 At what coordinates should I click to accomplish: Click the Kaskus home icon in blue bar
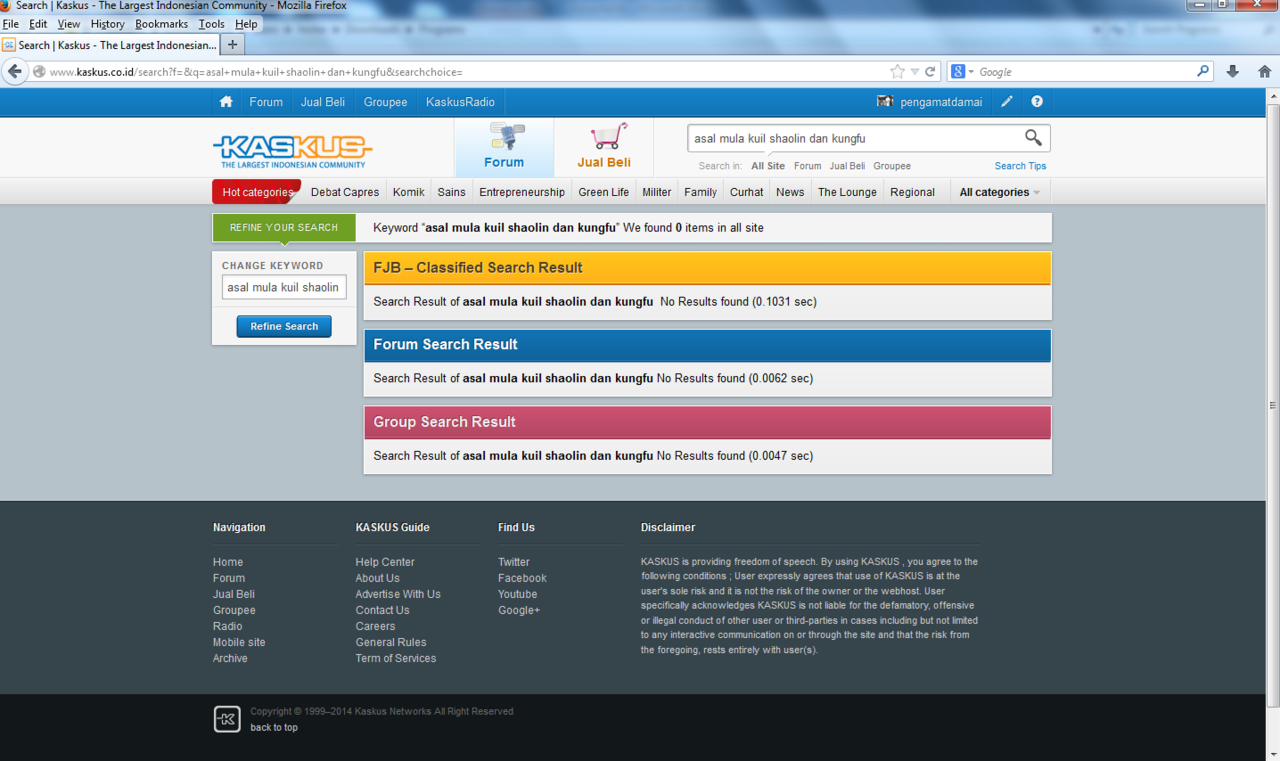point(226,102)
